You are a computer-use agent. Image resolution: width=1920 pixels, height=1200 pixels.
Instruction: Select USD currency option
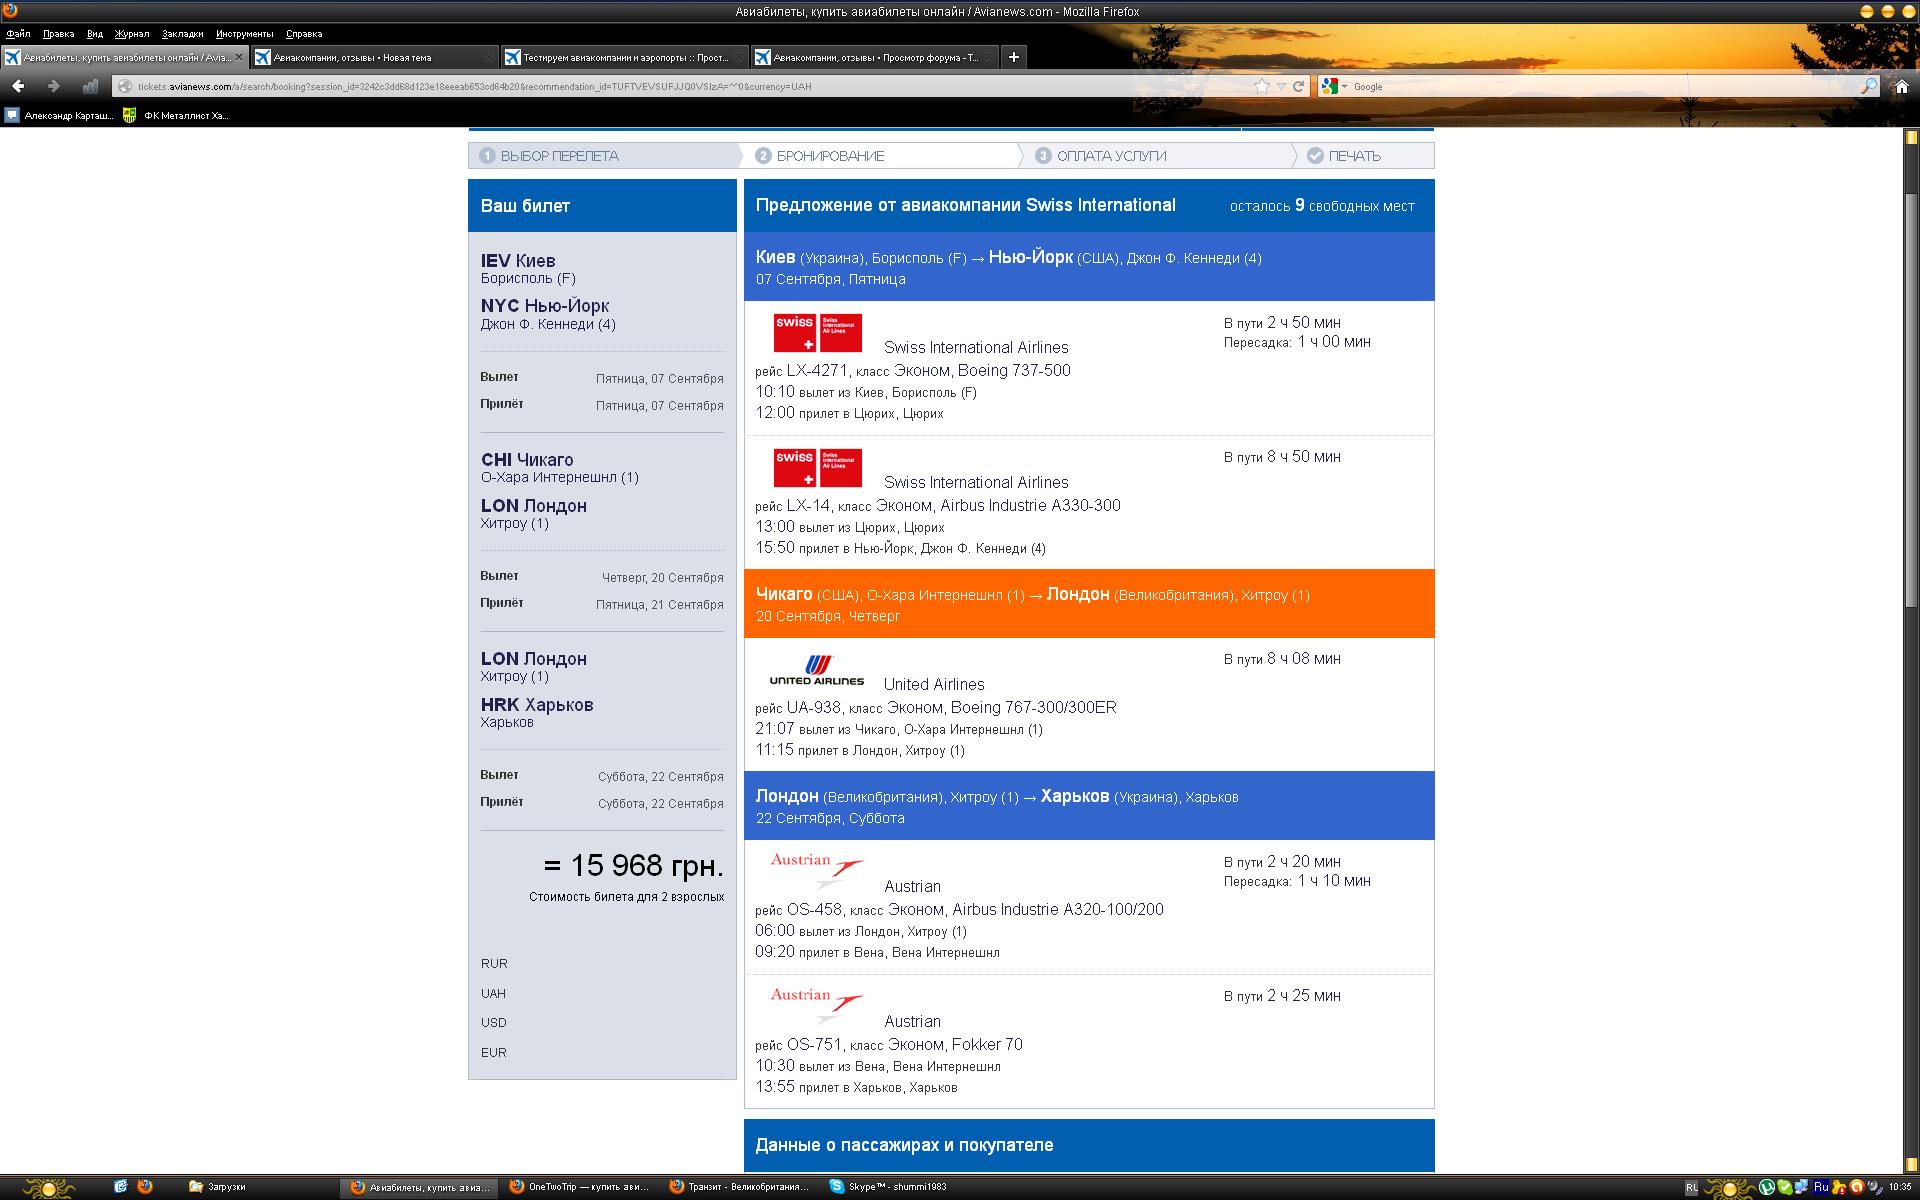(494, 1023)
